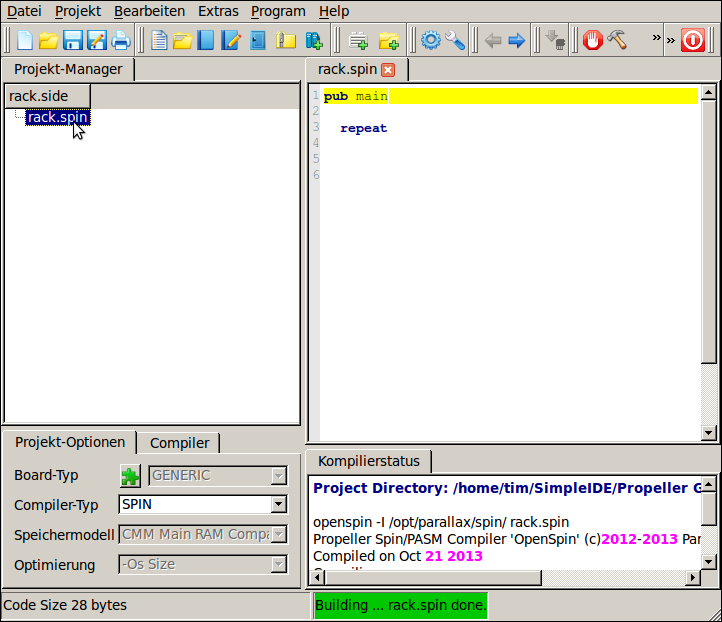
Task: Expand the Optimierung -Os Size dropdown
Action: 278,565
